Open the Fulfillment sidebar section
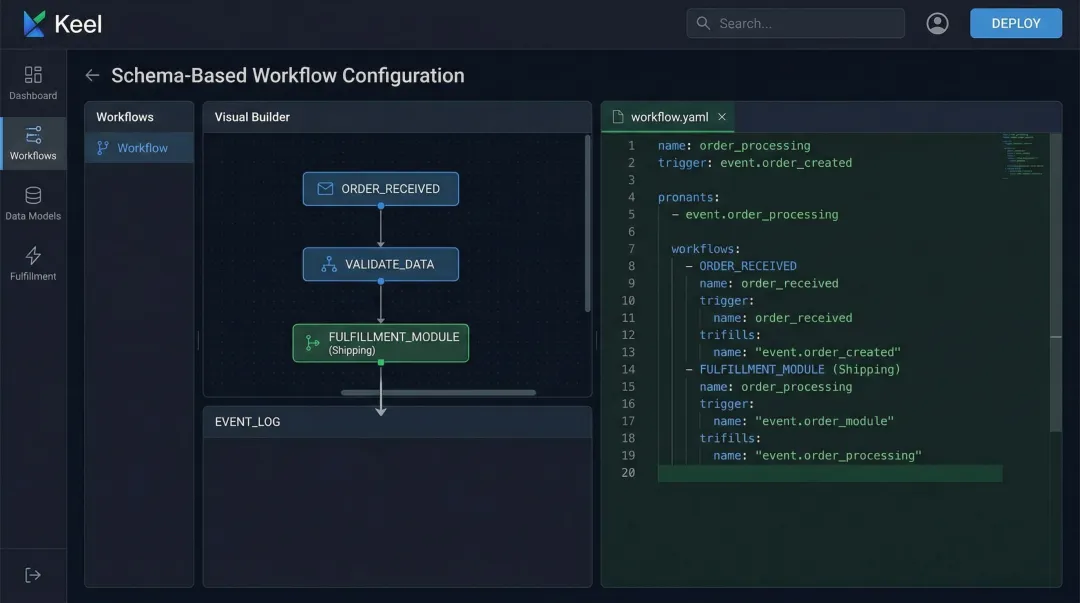Viewport: 1080px width, 603px height. point(33,265)
